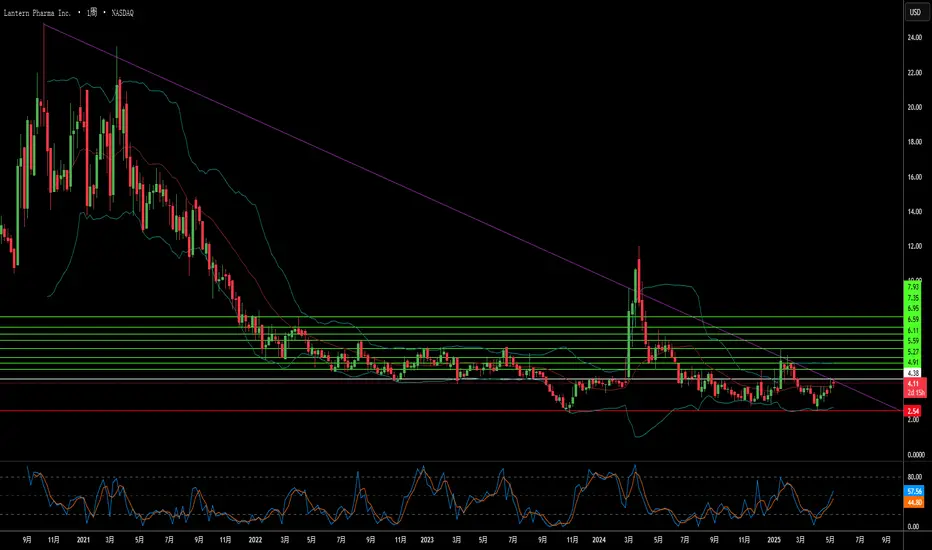Screen dimensions: 932x550
Task: Click the red 2.54 support price label
Action: [913, 411]
